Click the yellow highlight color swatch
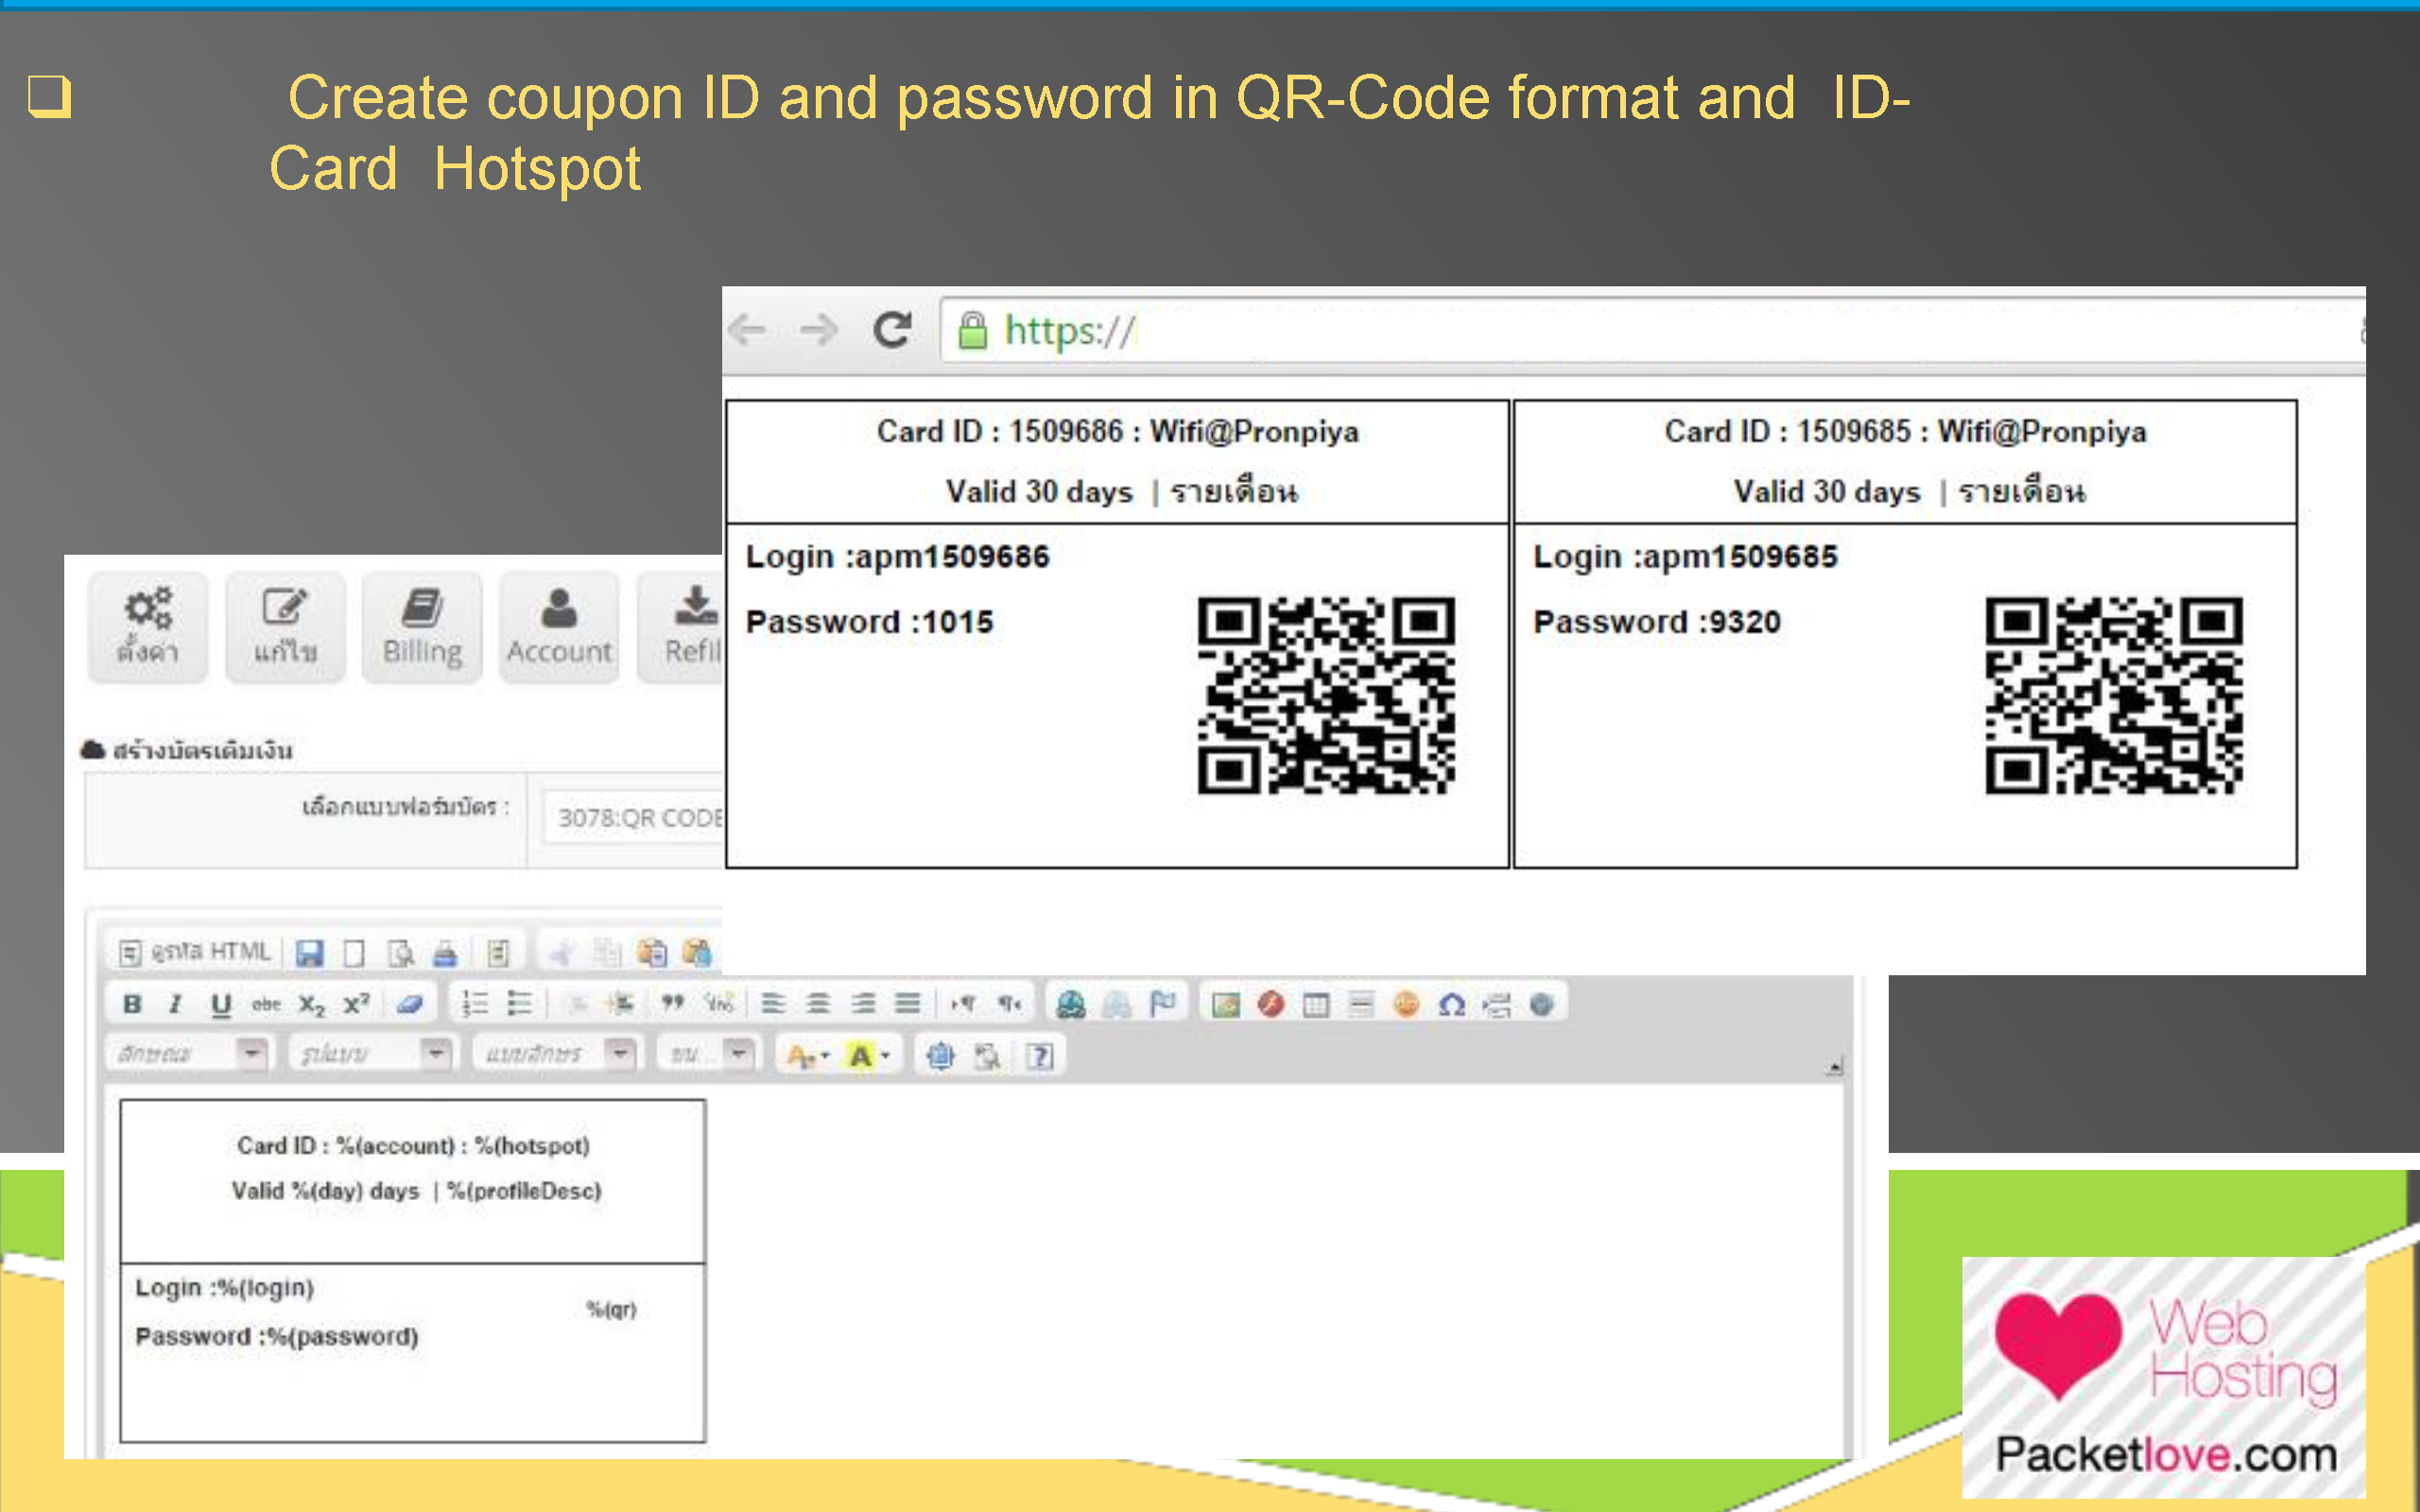 click(862, 1053)
